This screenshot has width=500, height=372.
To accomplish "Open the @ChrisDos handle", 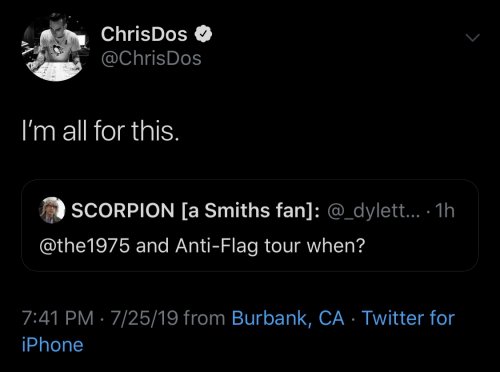I will point(151,59).
